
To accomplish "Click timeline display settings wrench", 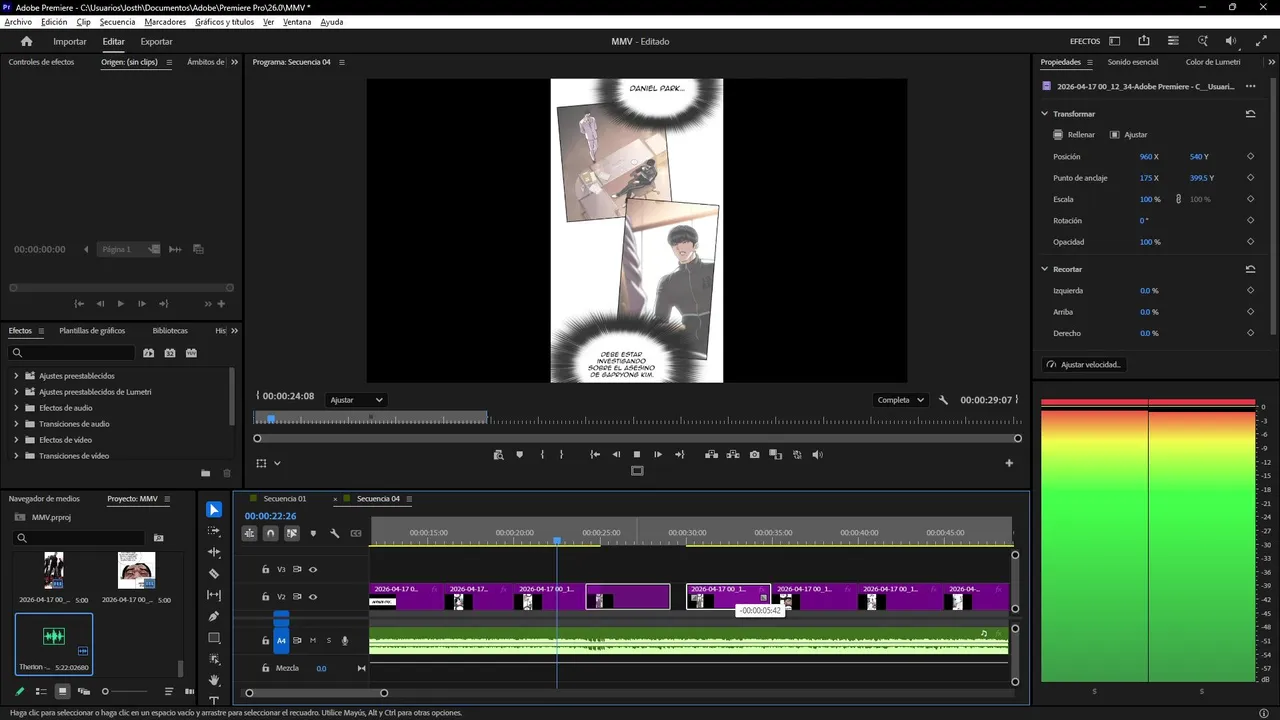I will tap(335, 534).
